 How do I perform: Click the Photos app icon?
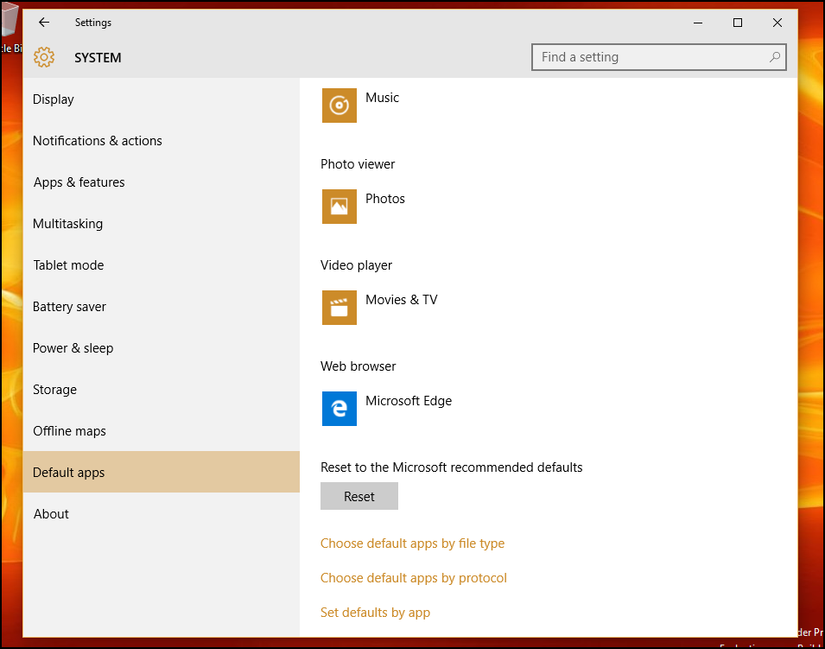[x=339, y=206]
